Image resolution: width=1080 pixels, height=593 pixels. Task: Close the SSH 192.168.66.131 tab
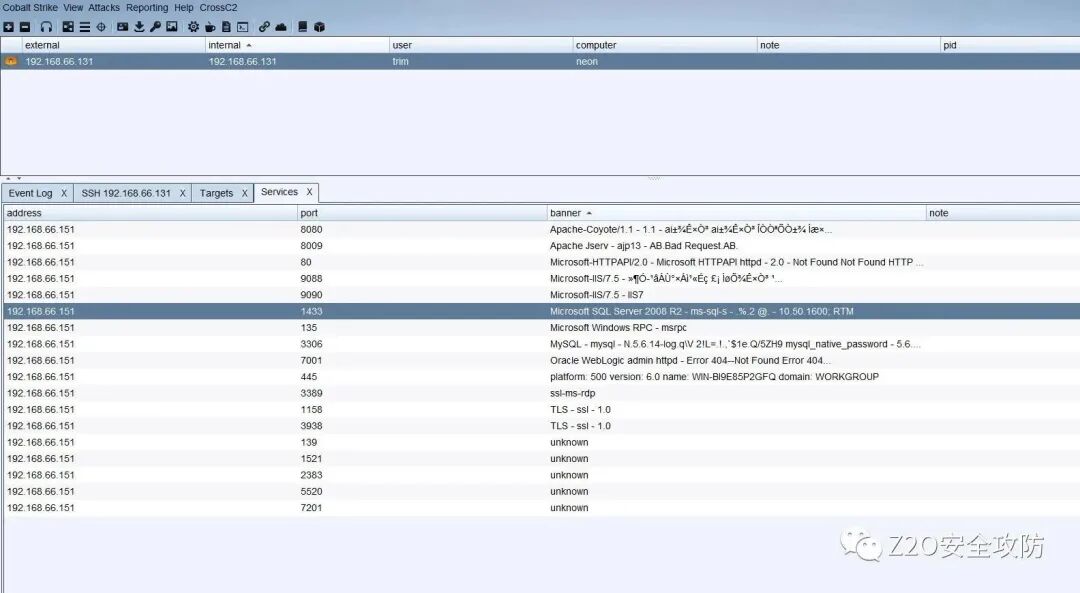183,194
